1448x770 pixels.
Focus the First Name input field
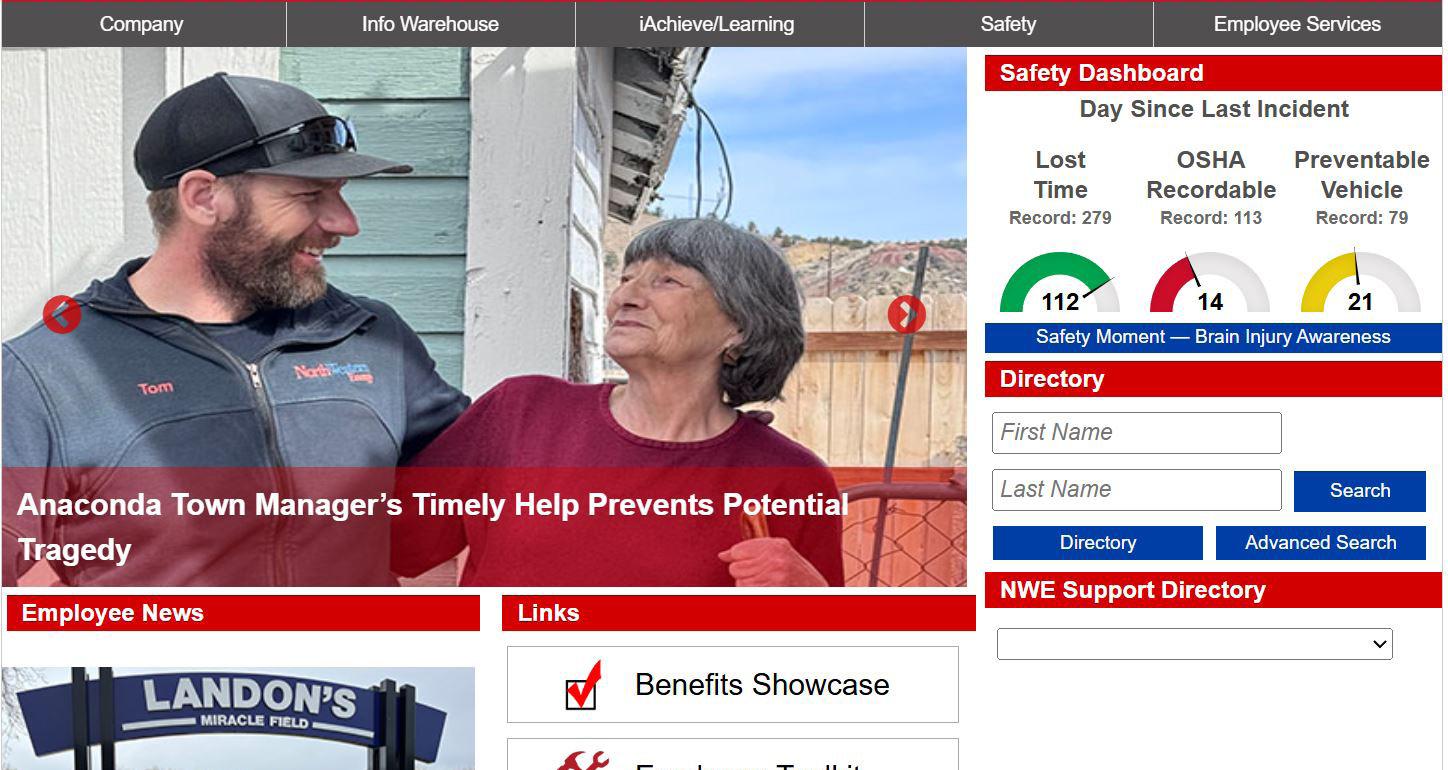pos(1137,433)
